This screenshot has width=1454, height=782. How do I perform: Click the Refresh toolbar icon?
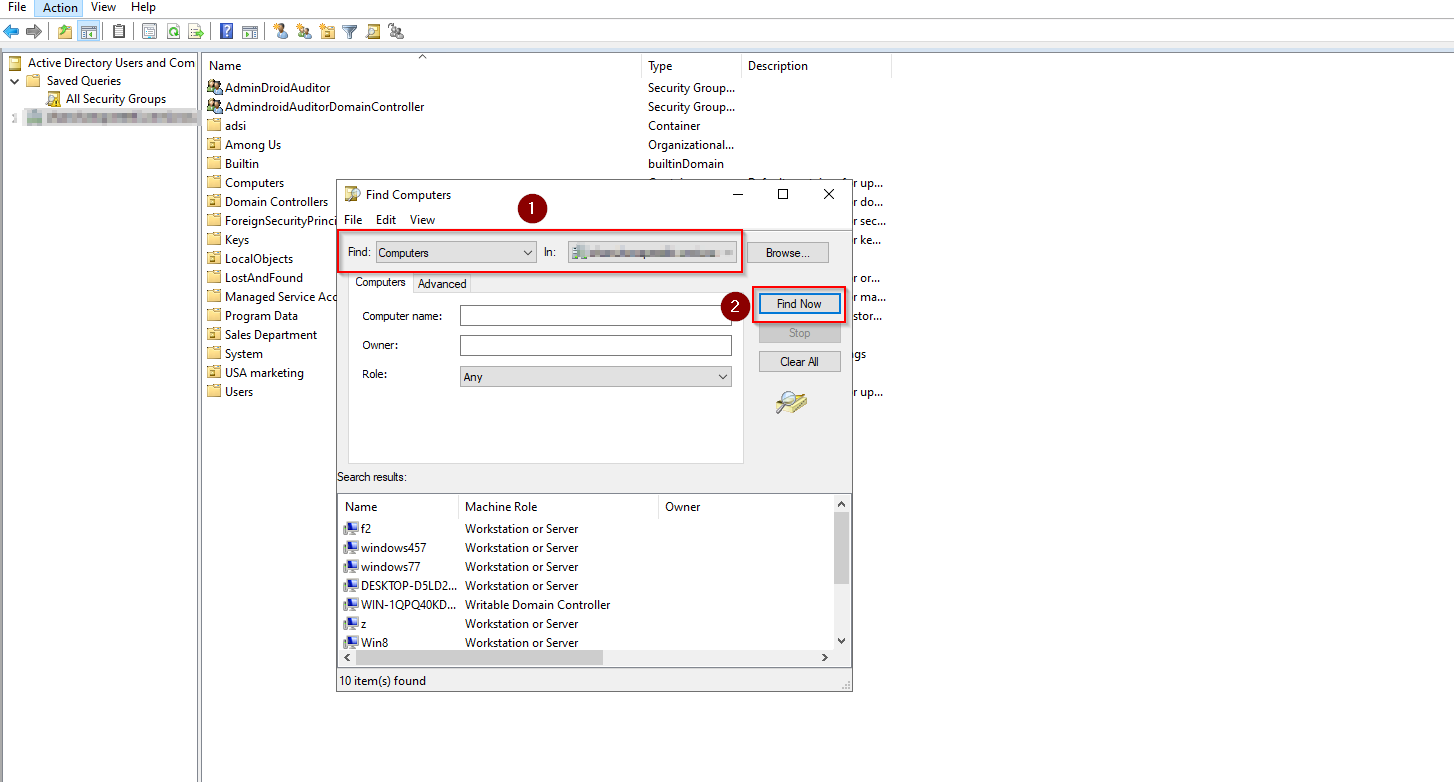click(x=173, y=31)
